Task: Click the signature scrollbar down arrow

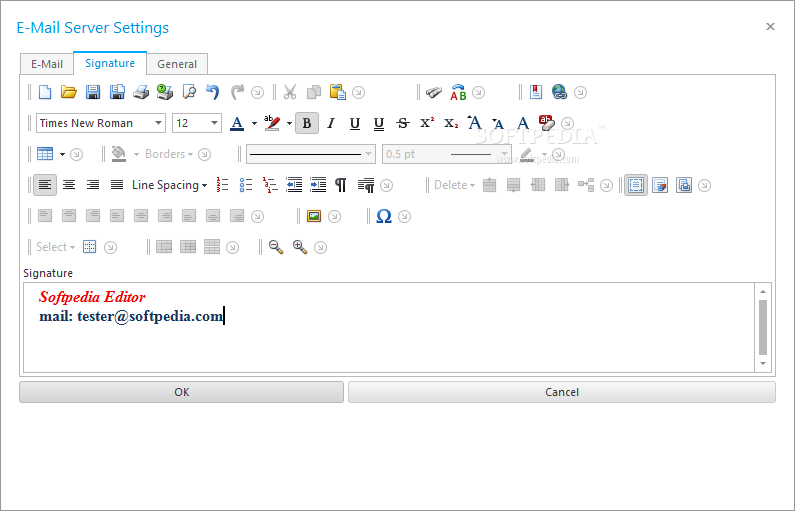Action: click(x=763, y=363)
